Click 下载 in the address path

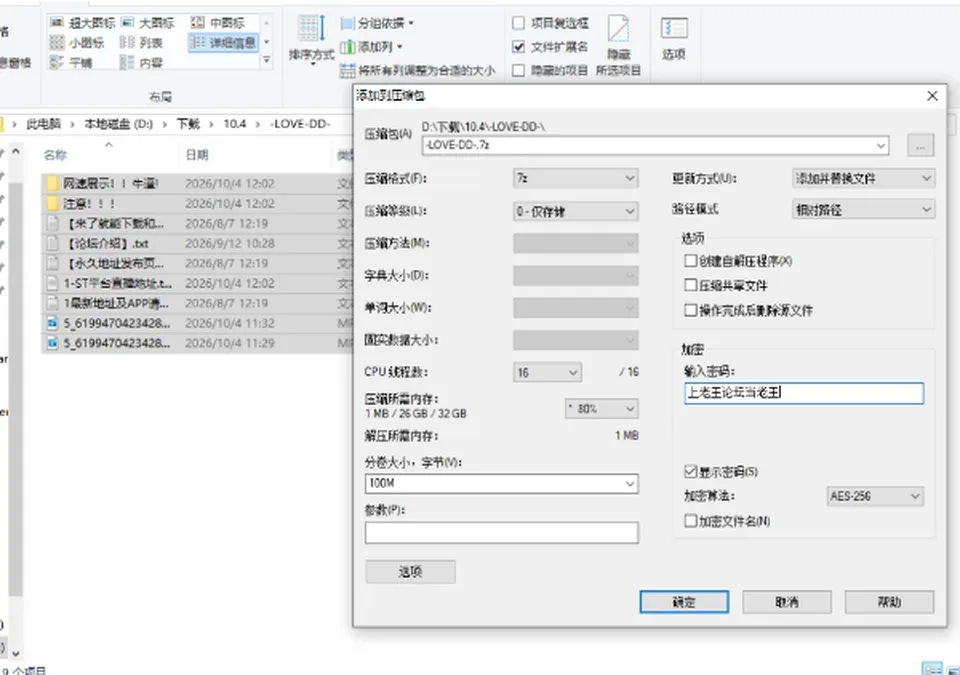(189, 124)
